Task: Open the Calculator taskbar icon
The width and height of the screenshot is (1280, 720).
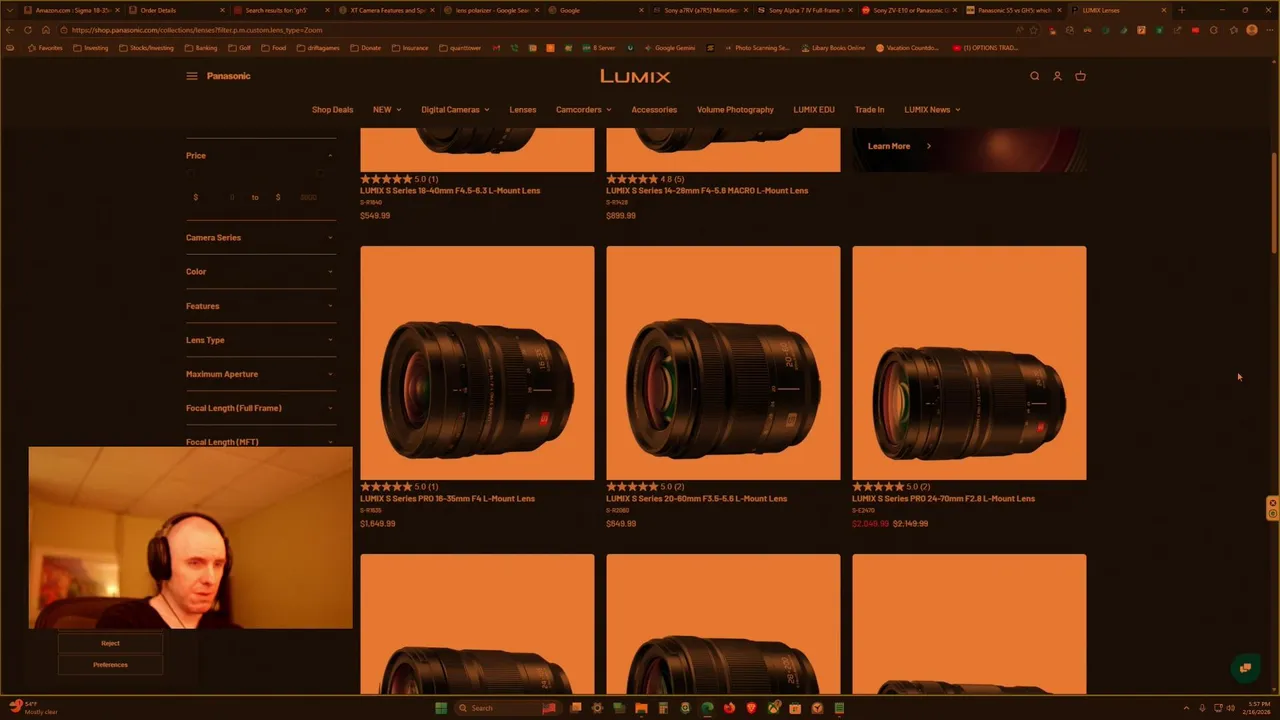Action: tap(663, 708)
